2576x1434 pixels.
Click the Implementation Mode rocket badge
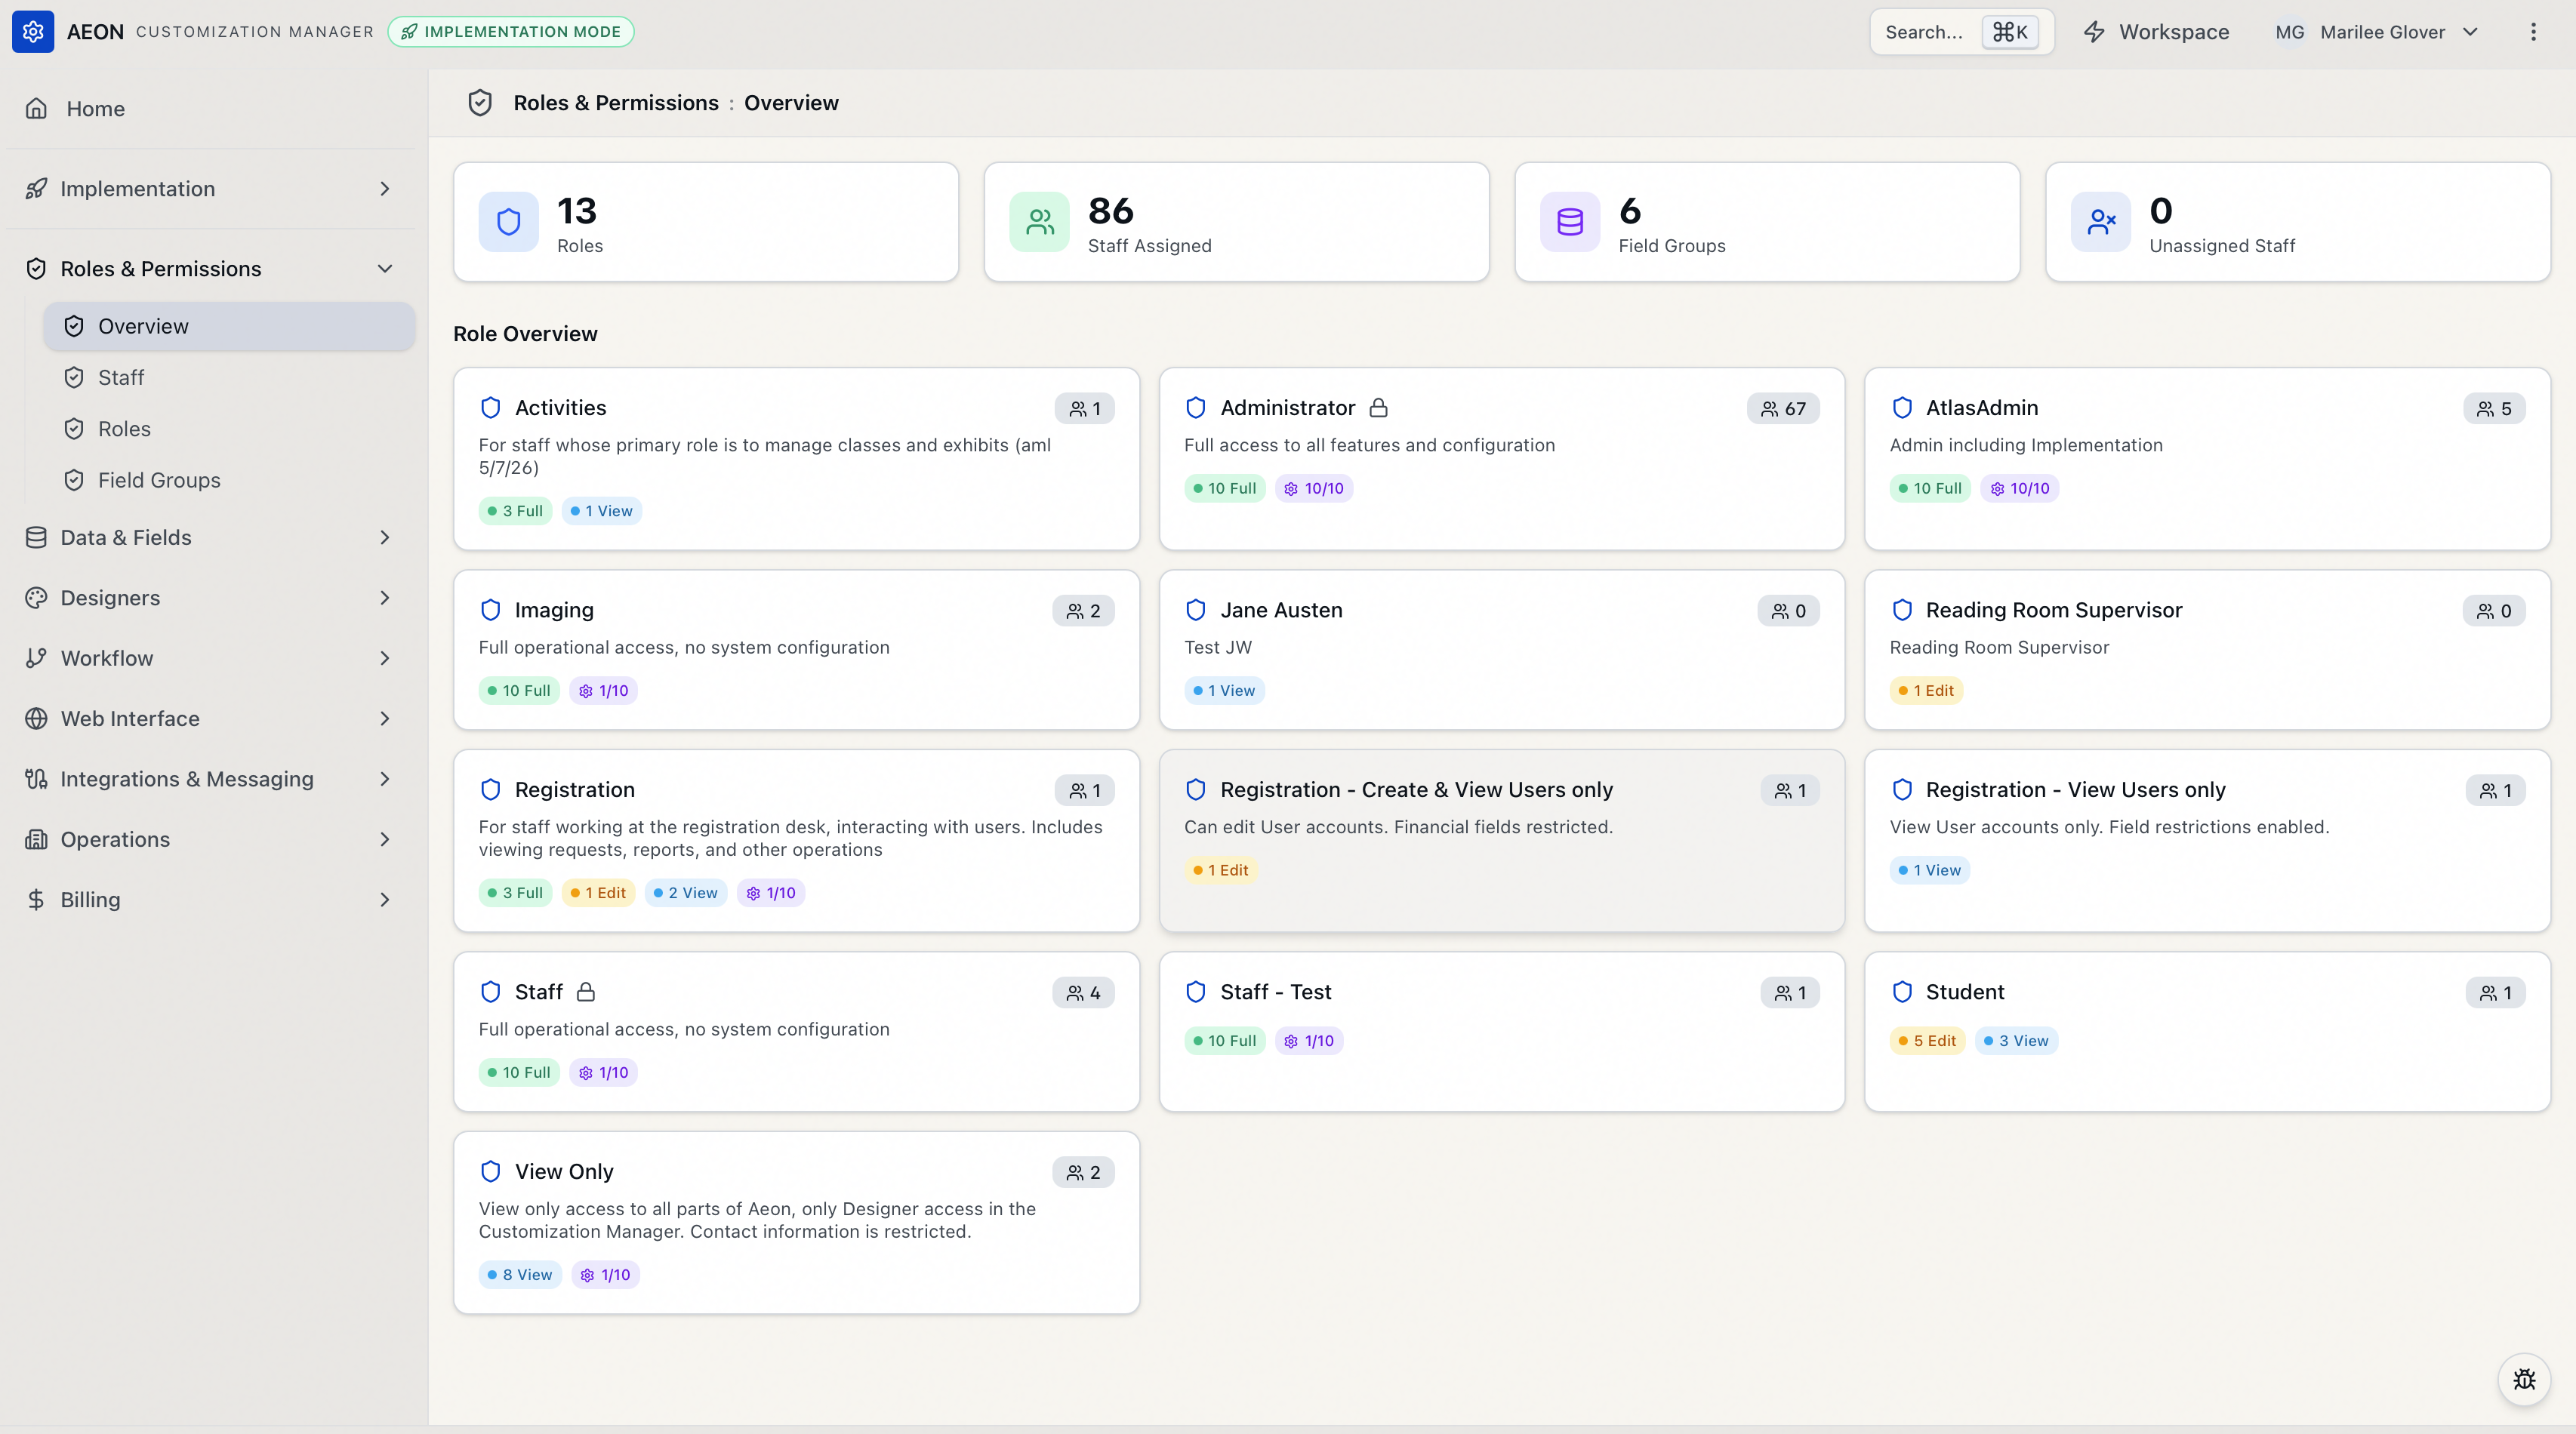(511, 32)
